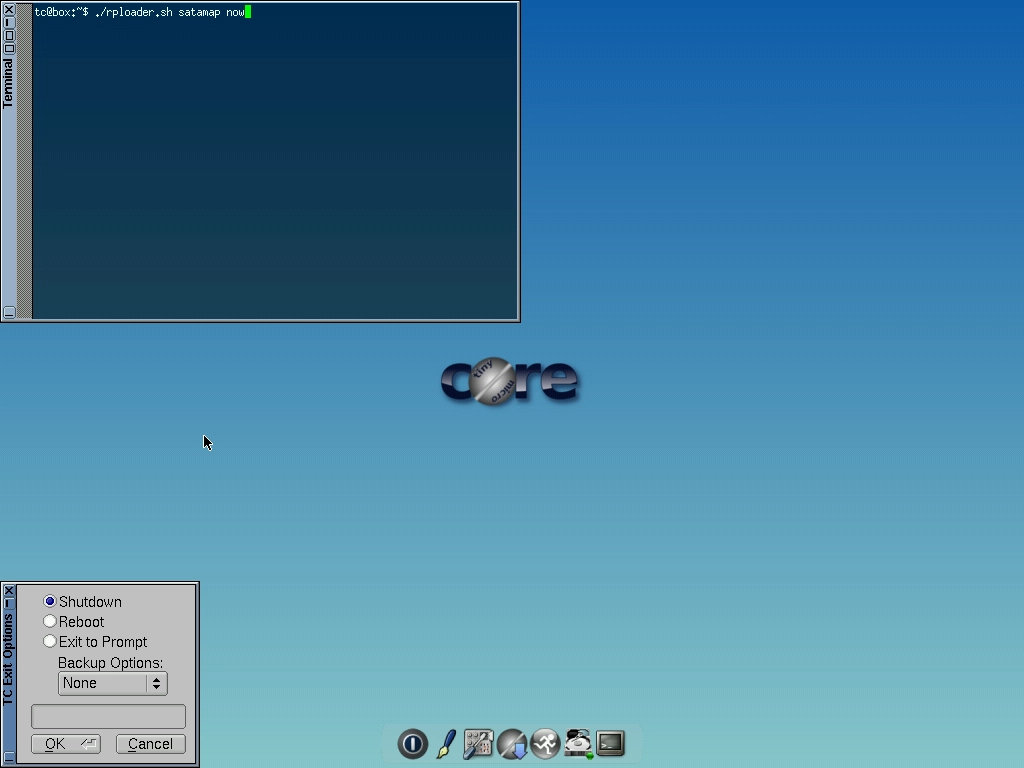
Task: Click the Terminal window's hatched scrollbar strip
Action: click(25, 161)
